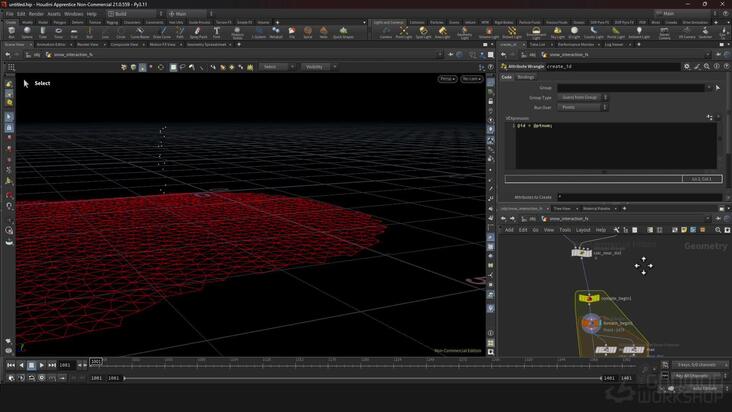Viewport: 732px width, 412px height.
Task: Click the network editor find node magnifier
Action: pos(718,230)
